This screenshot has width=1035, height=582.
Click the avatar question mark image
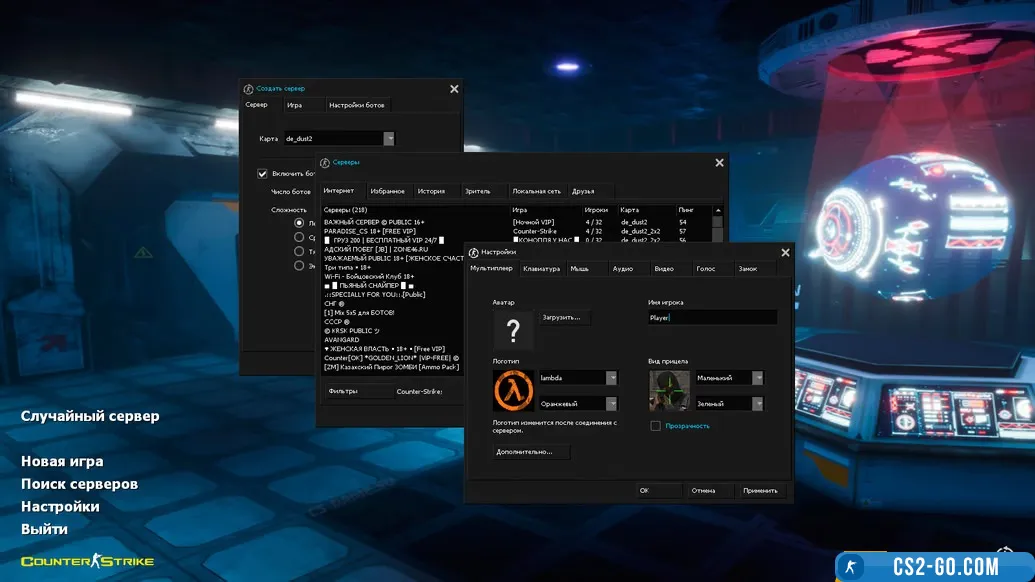point(513,329)
